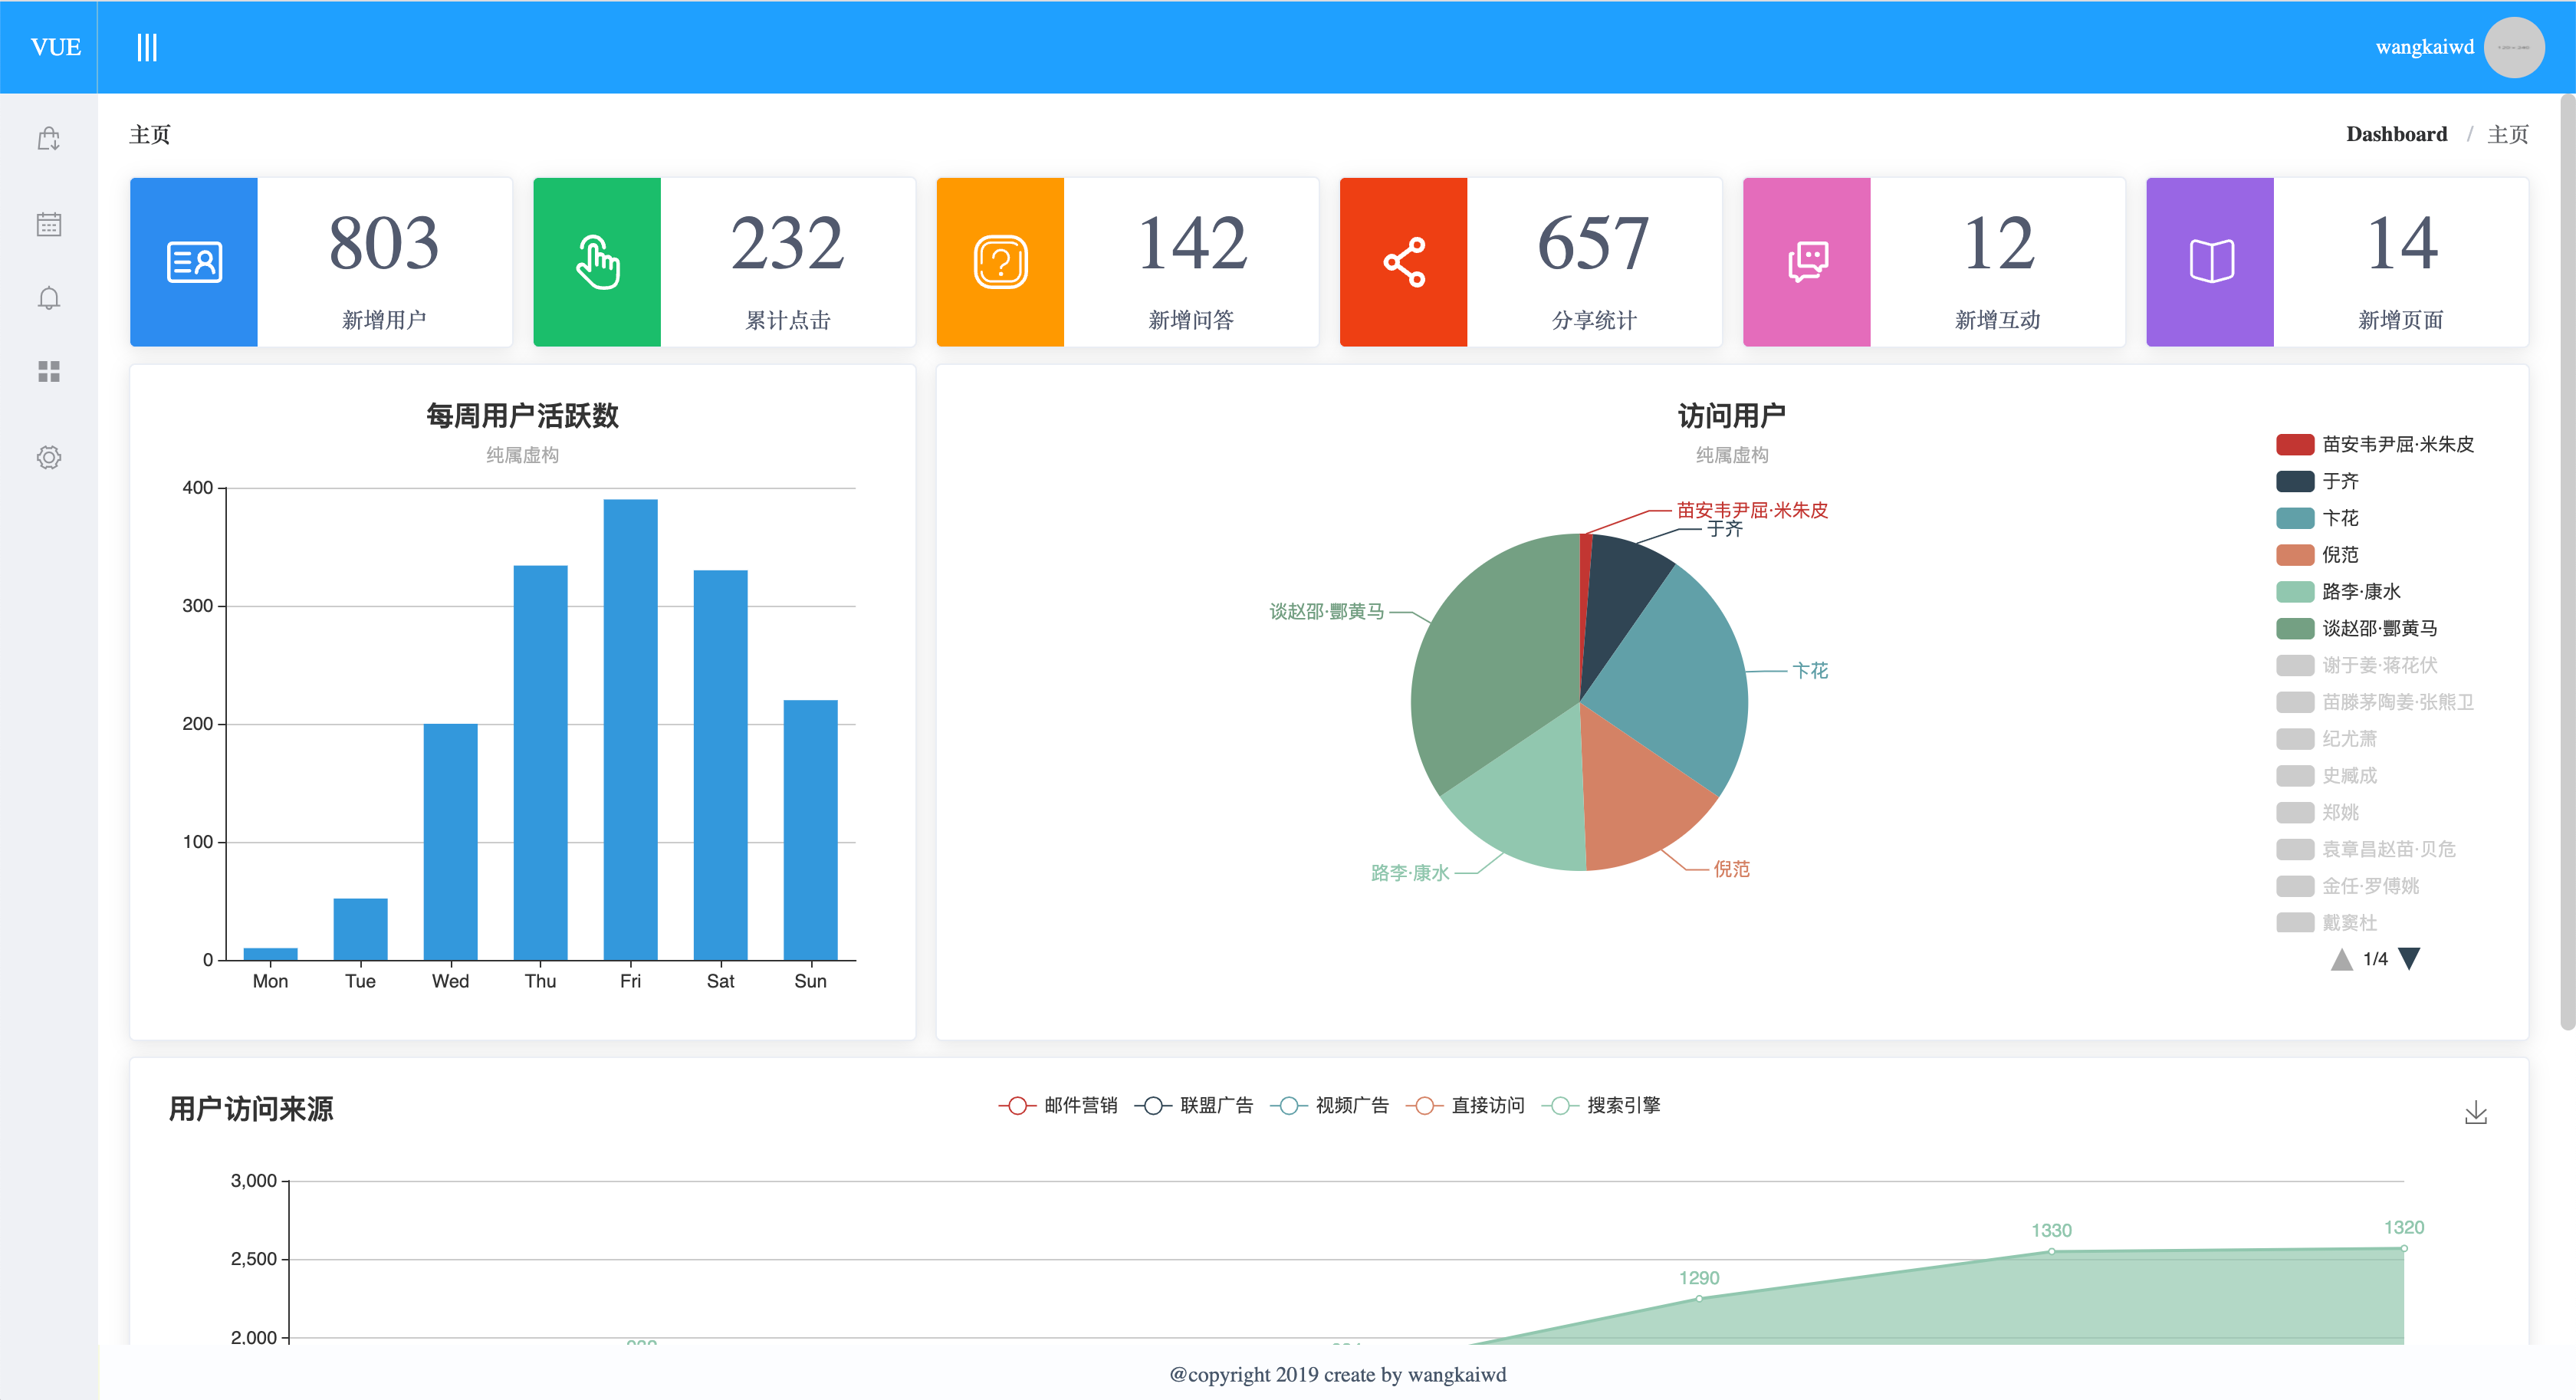Open the calendar sidebar menu
This screenshot has width=2576, height=1400.
[x=49, y=224]
